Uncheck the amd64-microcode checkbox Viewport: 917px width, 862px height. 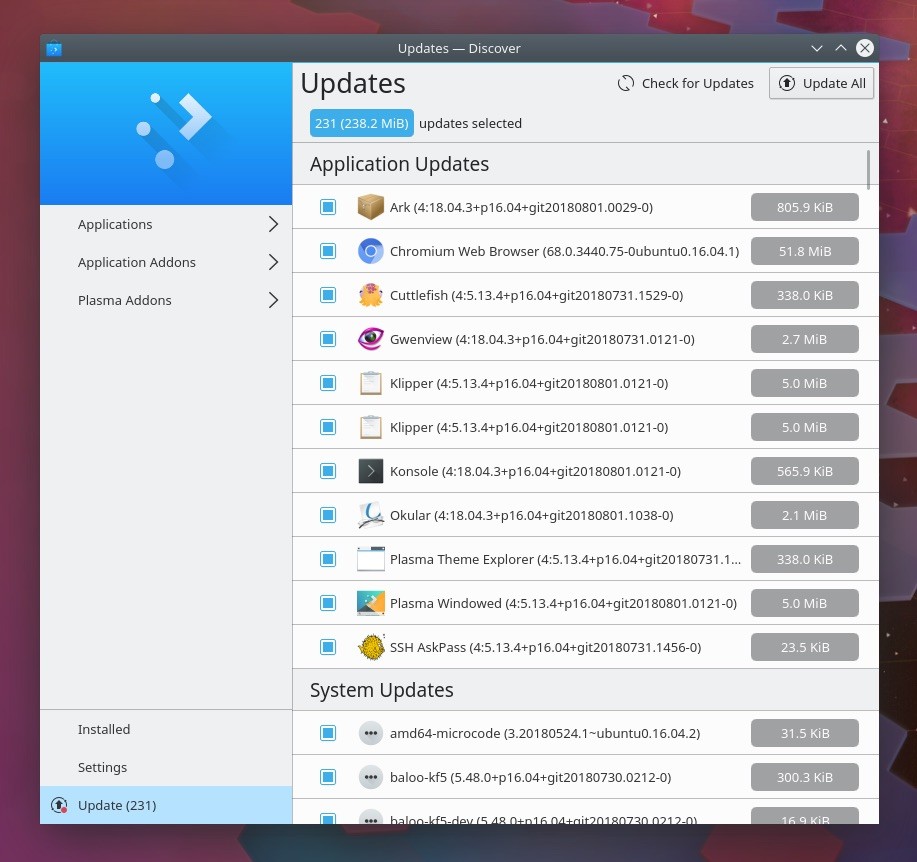pos(328,733)
